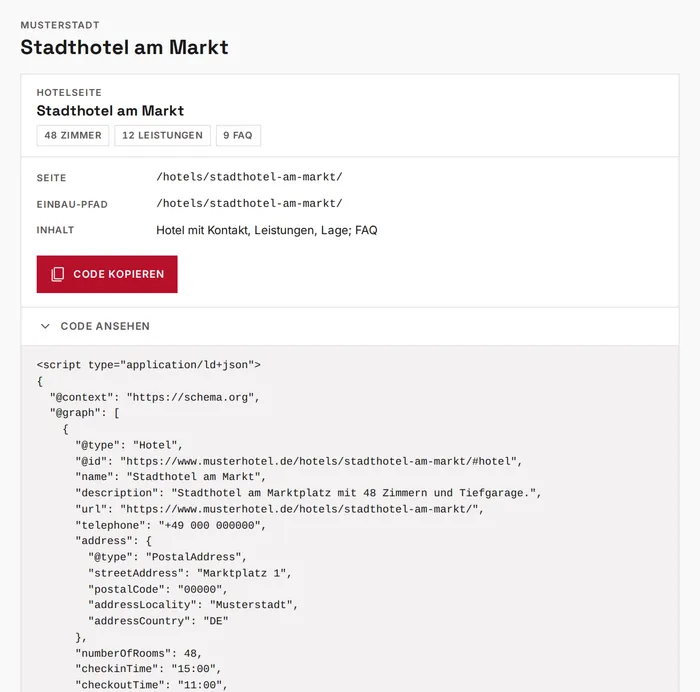The height and width of the screenshot is (692, 700).
Task: Click the script type application/ld+json line
Action: [149, 365]
